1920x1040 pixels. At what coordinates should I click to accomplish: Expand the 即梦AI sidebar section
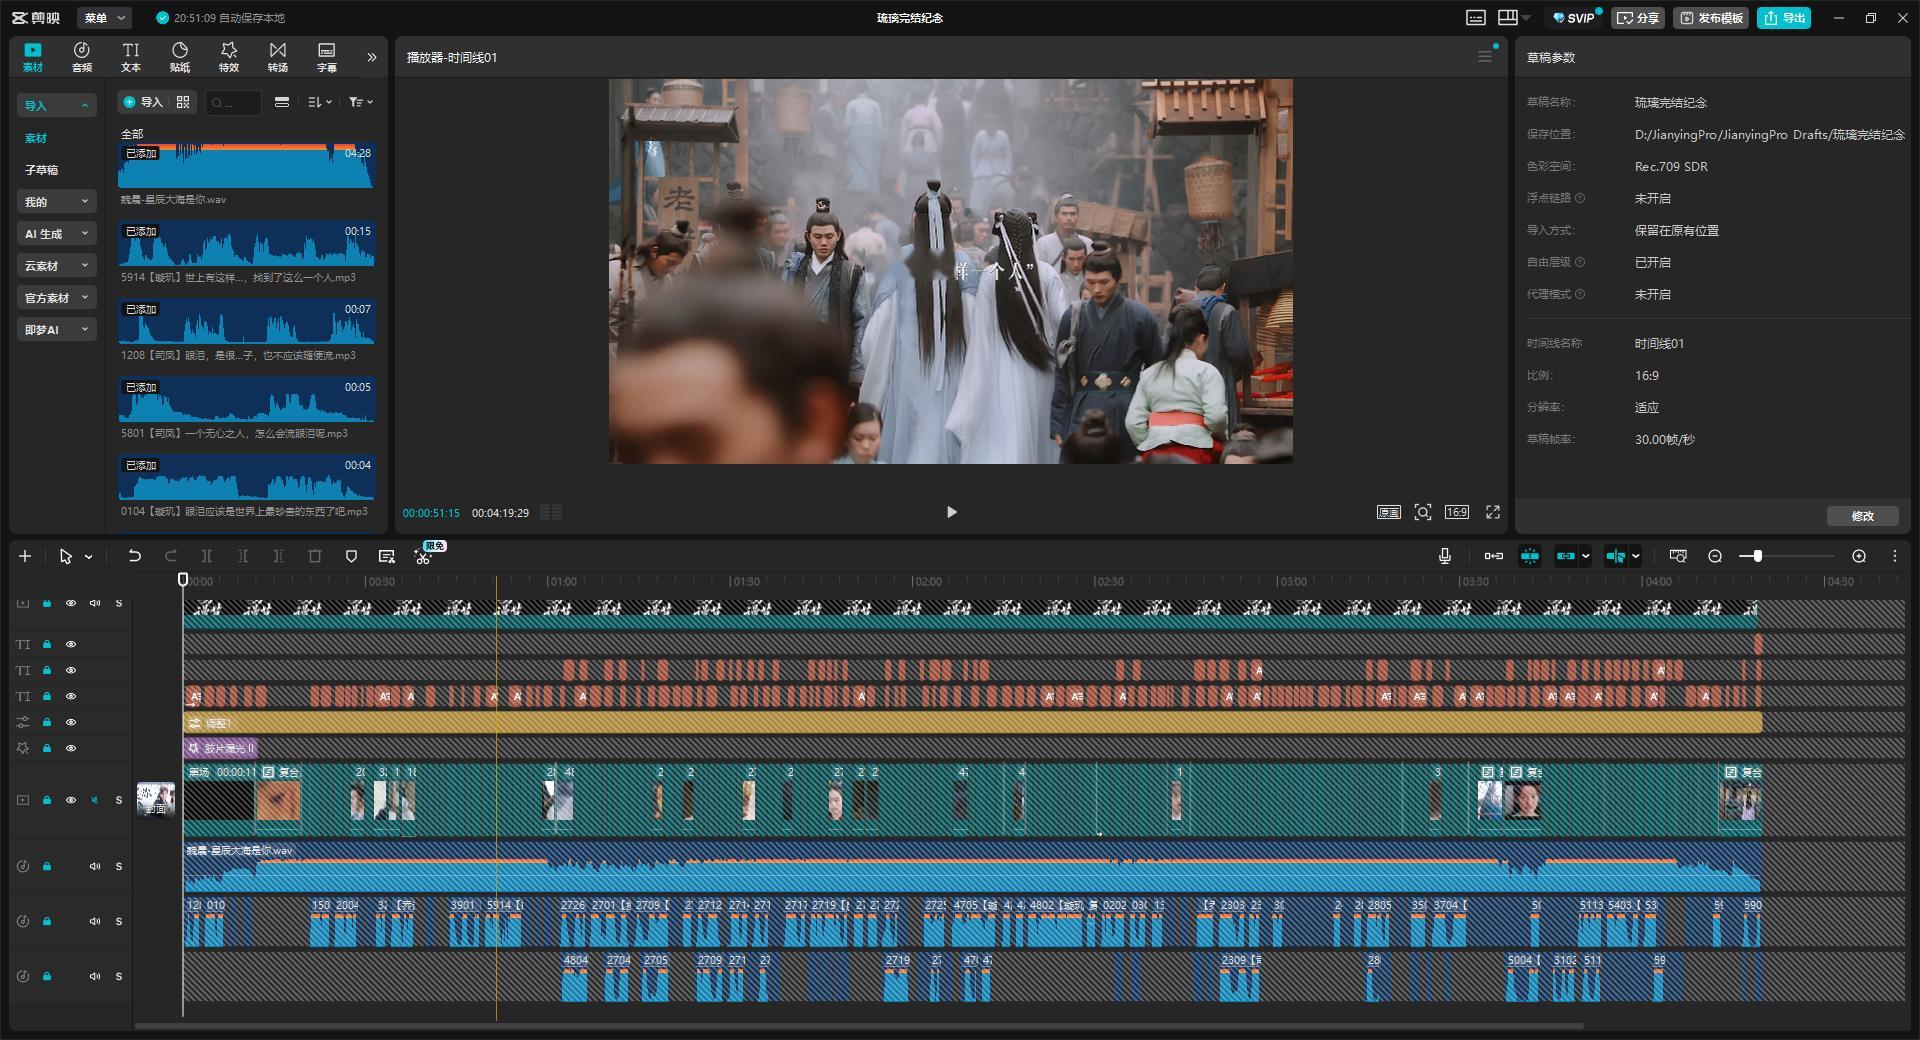(57, 330)
